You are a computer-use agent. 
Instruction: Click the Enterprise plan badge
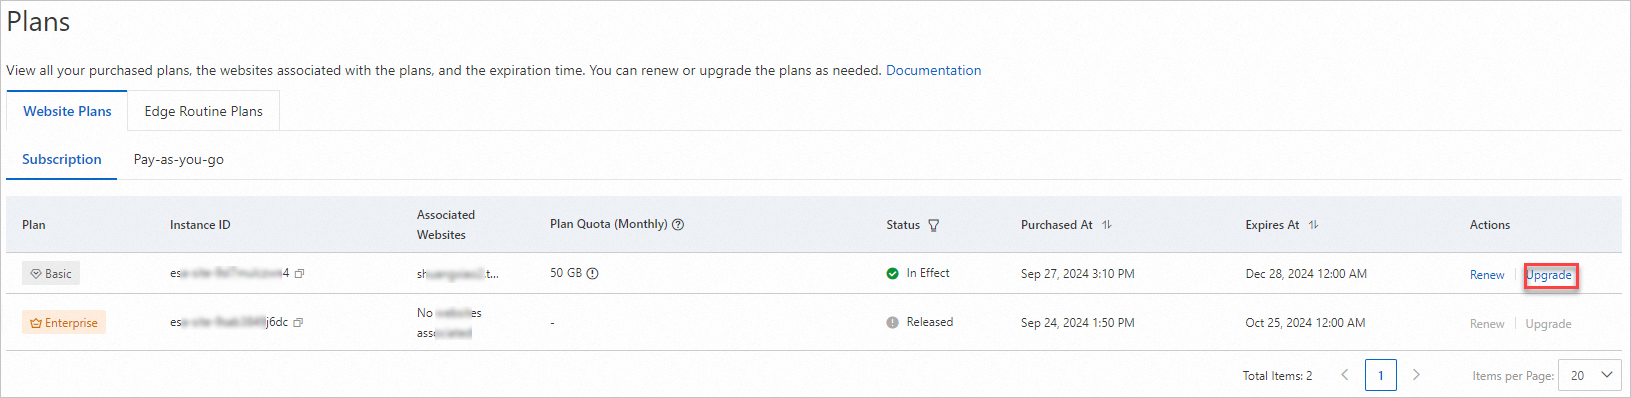64,322
